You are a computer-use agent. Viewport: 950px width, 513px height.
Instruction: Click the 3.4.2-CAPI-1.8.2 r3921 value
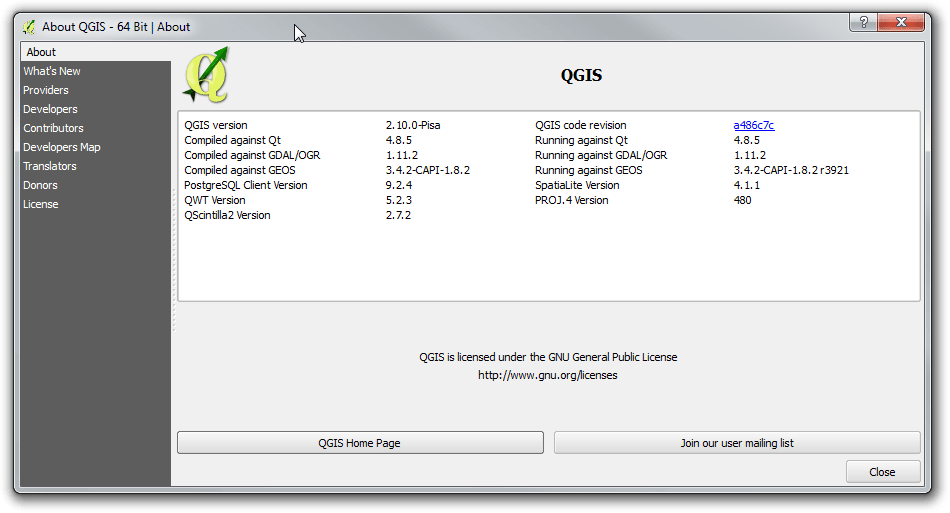click(791, 170)
